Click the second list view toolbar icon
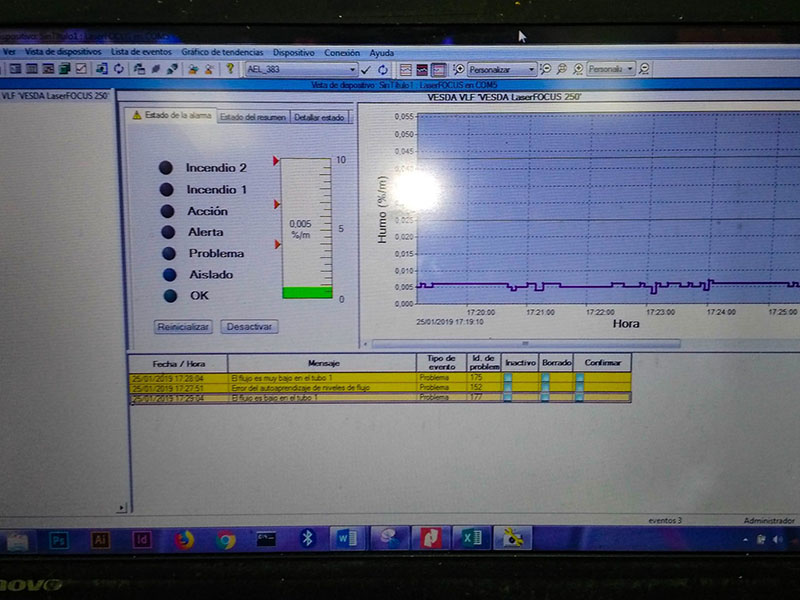Image resolution: width=800 pixels, height=600 pixels. (x=32, y=68)
